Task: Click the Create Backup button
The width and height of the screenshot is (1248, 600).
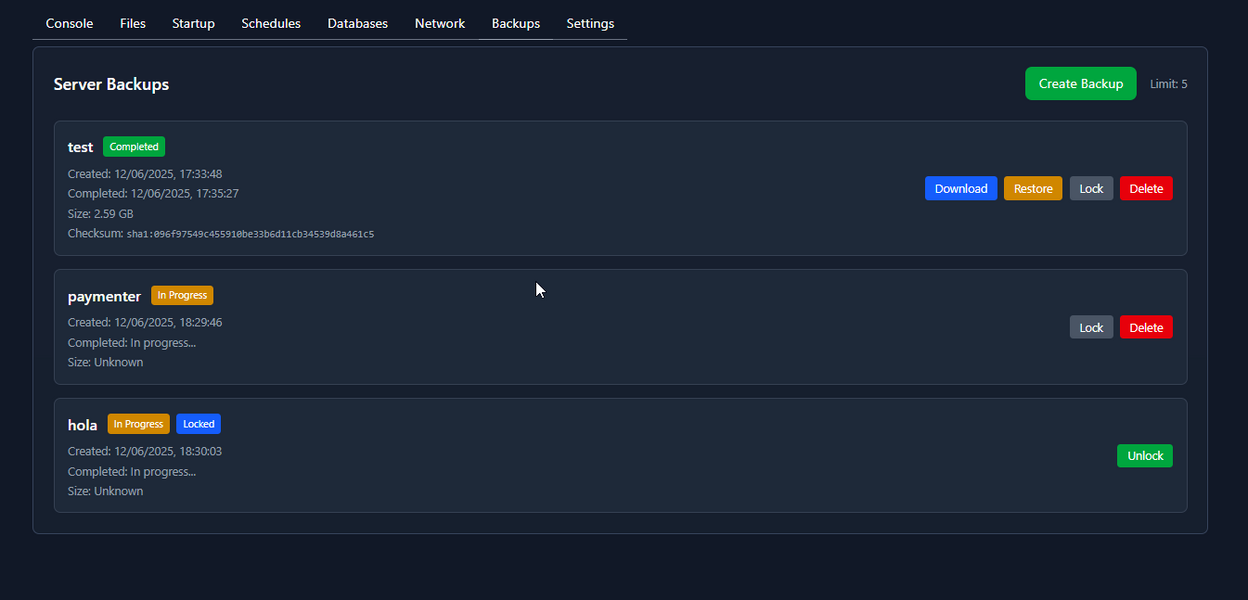Action: coord(1081,84)
